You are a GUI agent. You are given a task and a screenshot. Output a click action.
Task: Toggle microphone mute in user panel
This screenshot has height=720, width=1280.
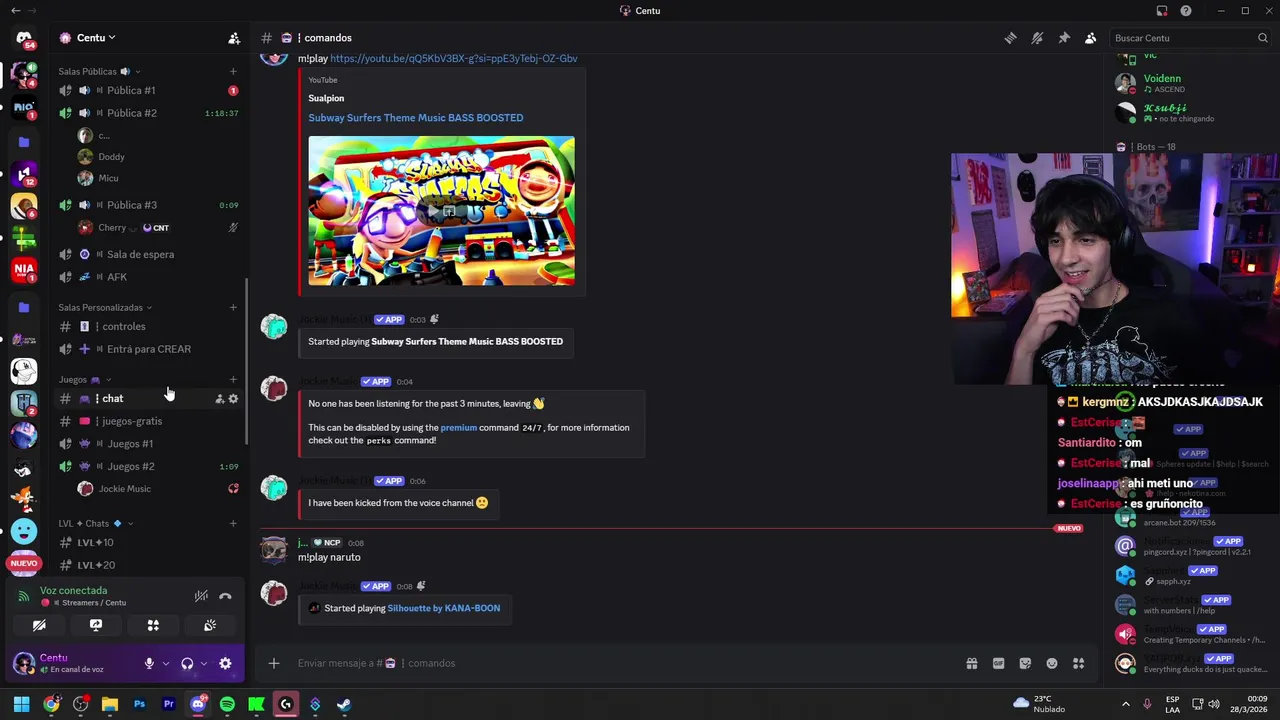(149, 663)
